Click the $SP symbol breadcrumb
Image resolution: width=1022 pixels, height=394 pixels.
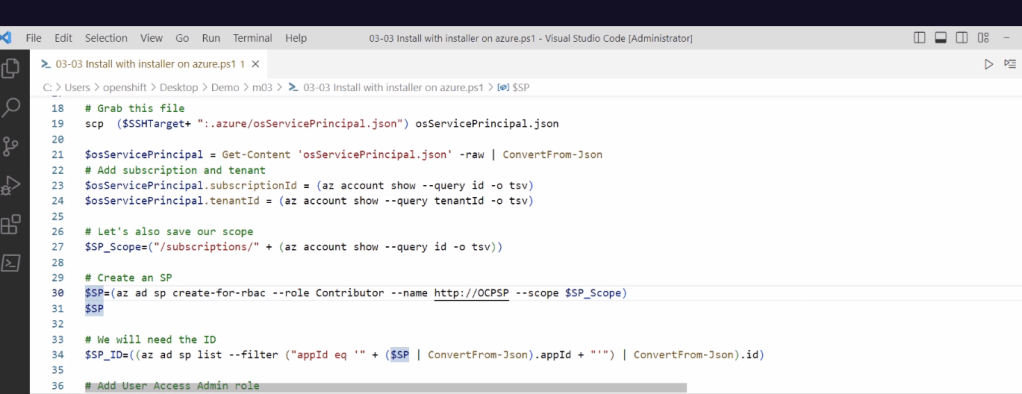coord(520,87)
